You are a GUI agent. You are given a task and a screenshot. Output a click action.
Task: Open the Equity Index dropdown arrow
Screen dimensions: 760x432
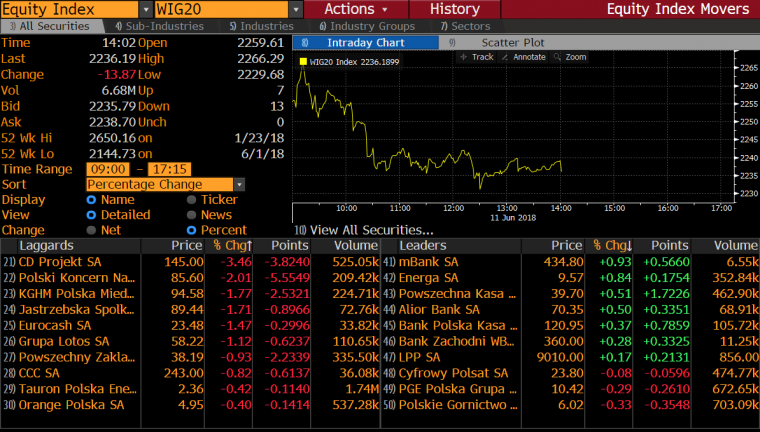(x=145, y=9)
